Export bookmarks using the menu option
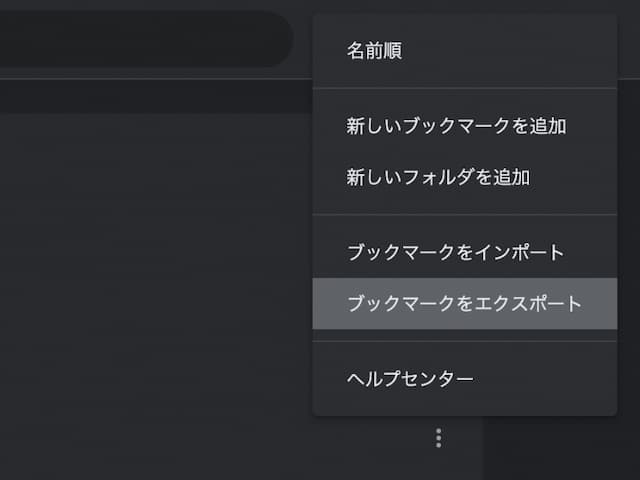Viewport: 640px width, 480px height. pos(464,304)
